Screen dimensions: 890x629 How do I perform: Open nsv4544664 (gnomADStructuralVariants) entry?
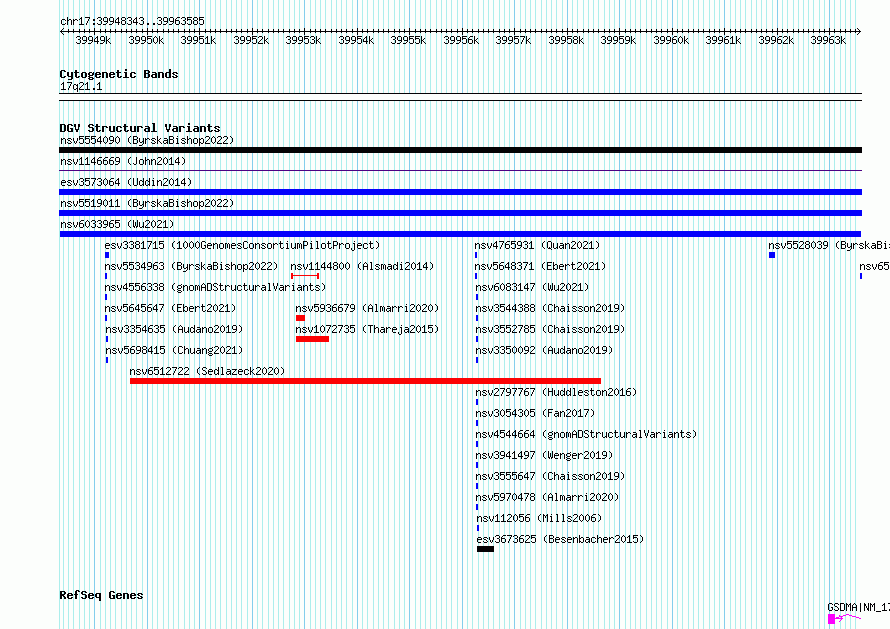click(x=586, y=434)
